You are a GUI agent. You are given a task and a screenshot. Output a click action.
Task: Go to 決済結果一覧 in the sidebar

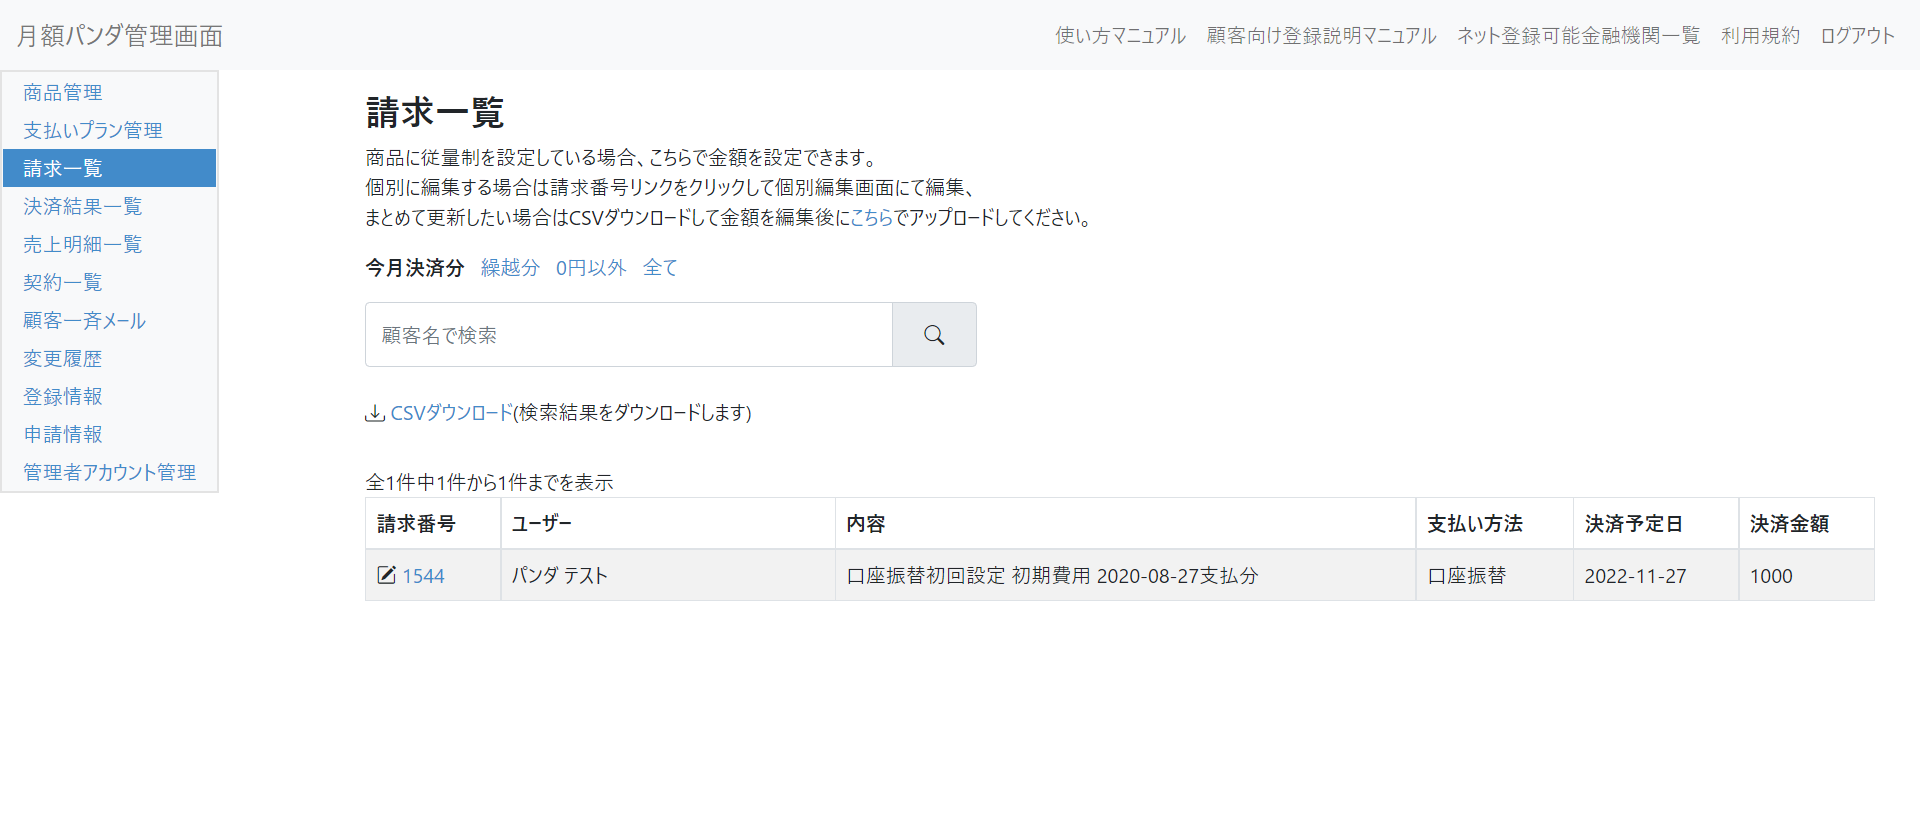click(x=109, y=206)
